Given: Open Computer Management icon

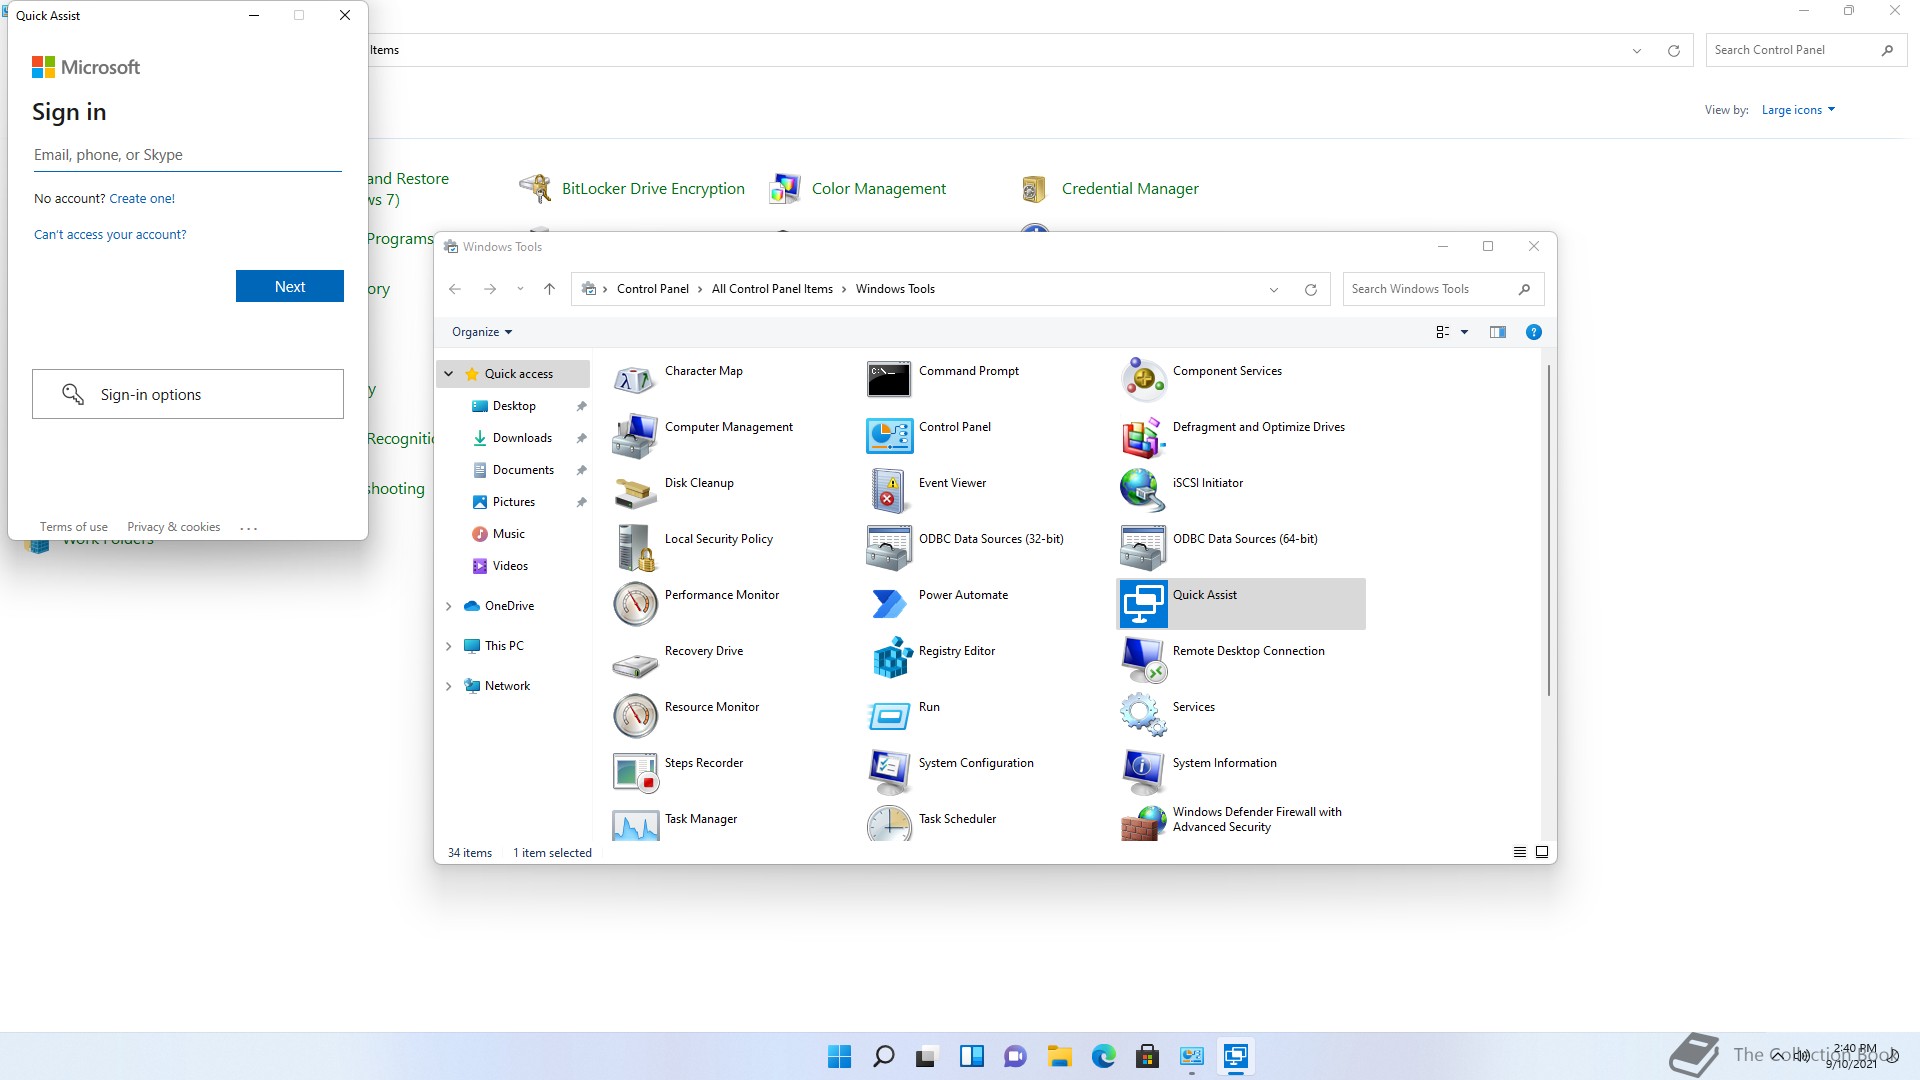Looking at the screenshot, I should pyautogui.click(x=635, y=436).
